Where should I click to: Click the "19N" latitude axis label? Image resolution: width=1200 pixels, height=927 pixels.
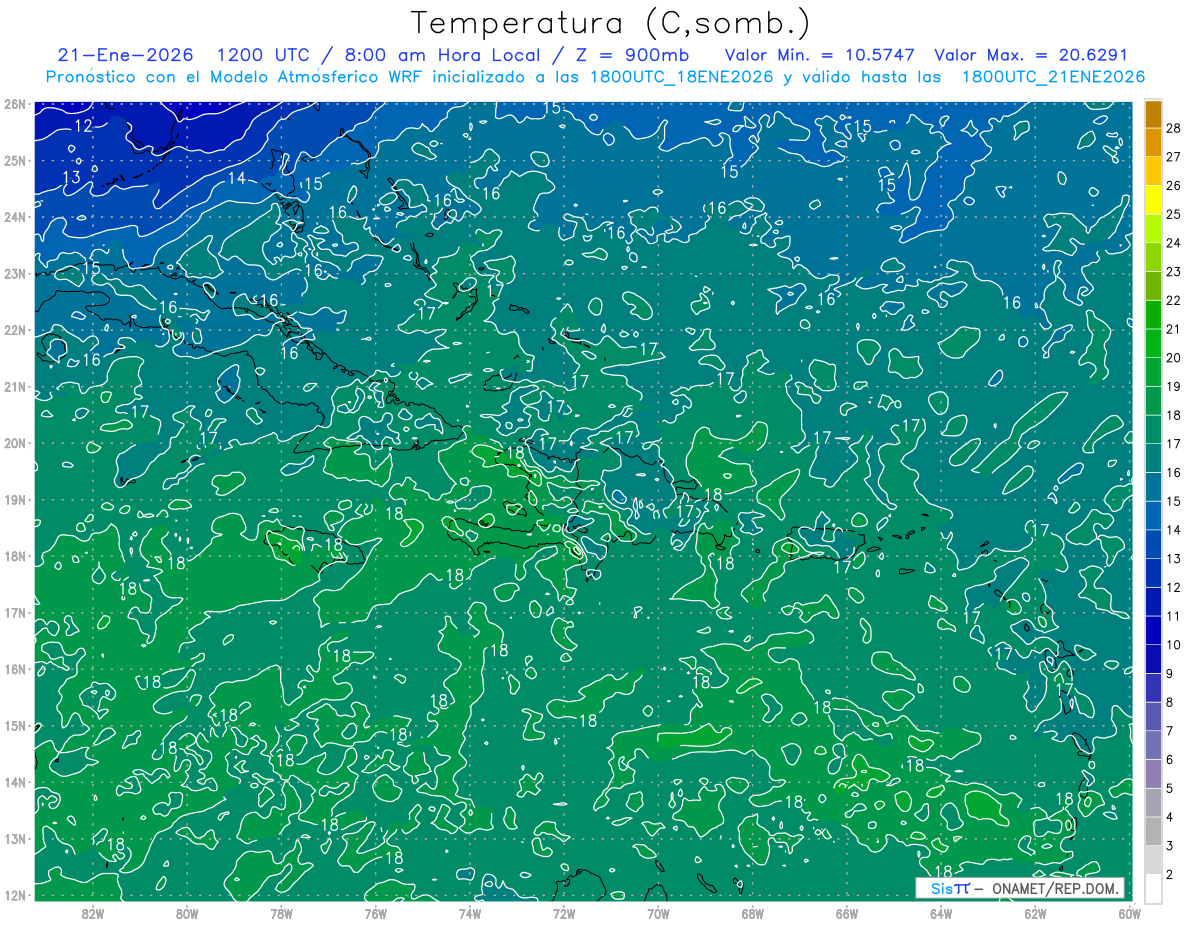(x=14, y=500)
